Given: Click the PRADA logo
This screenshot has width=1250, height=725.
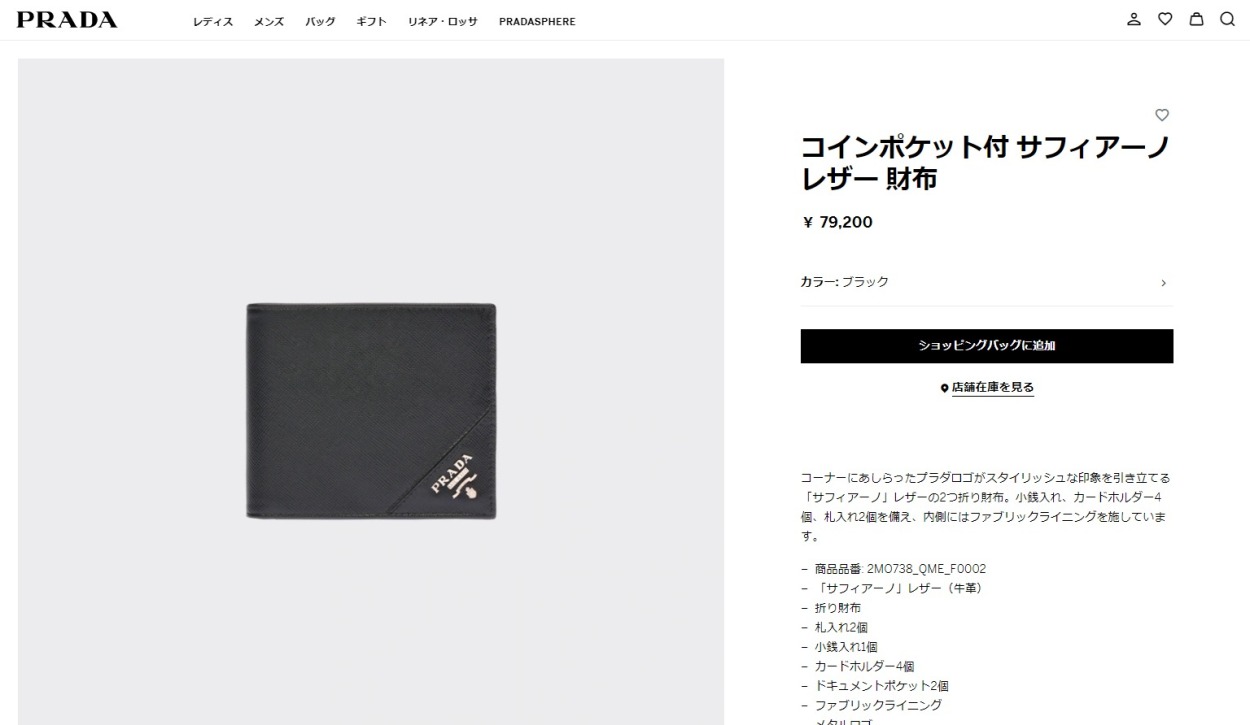Looking at the screenshot, I should pyautogui.click(x=67, y=20).
